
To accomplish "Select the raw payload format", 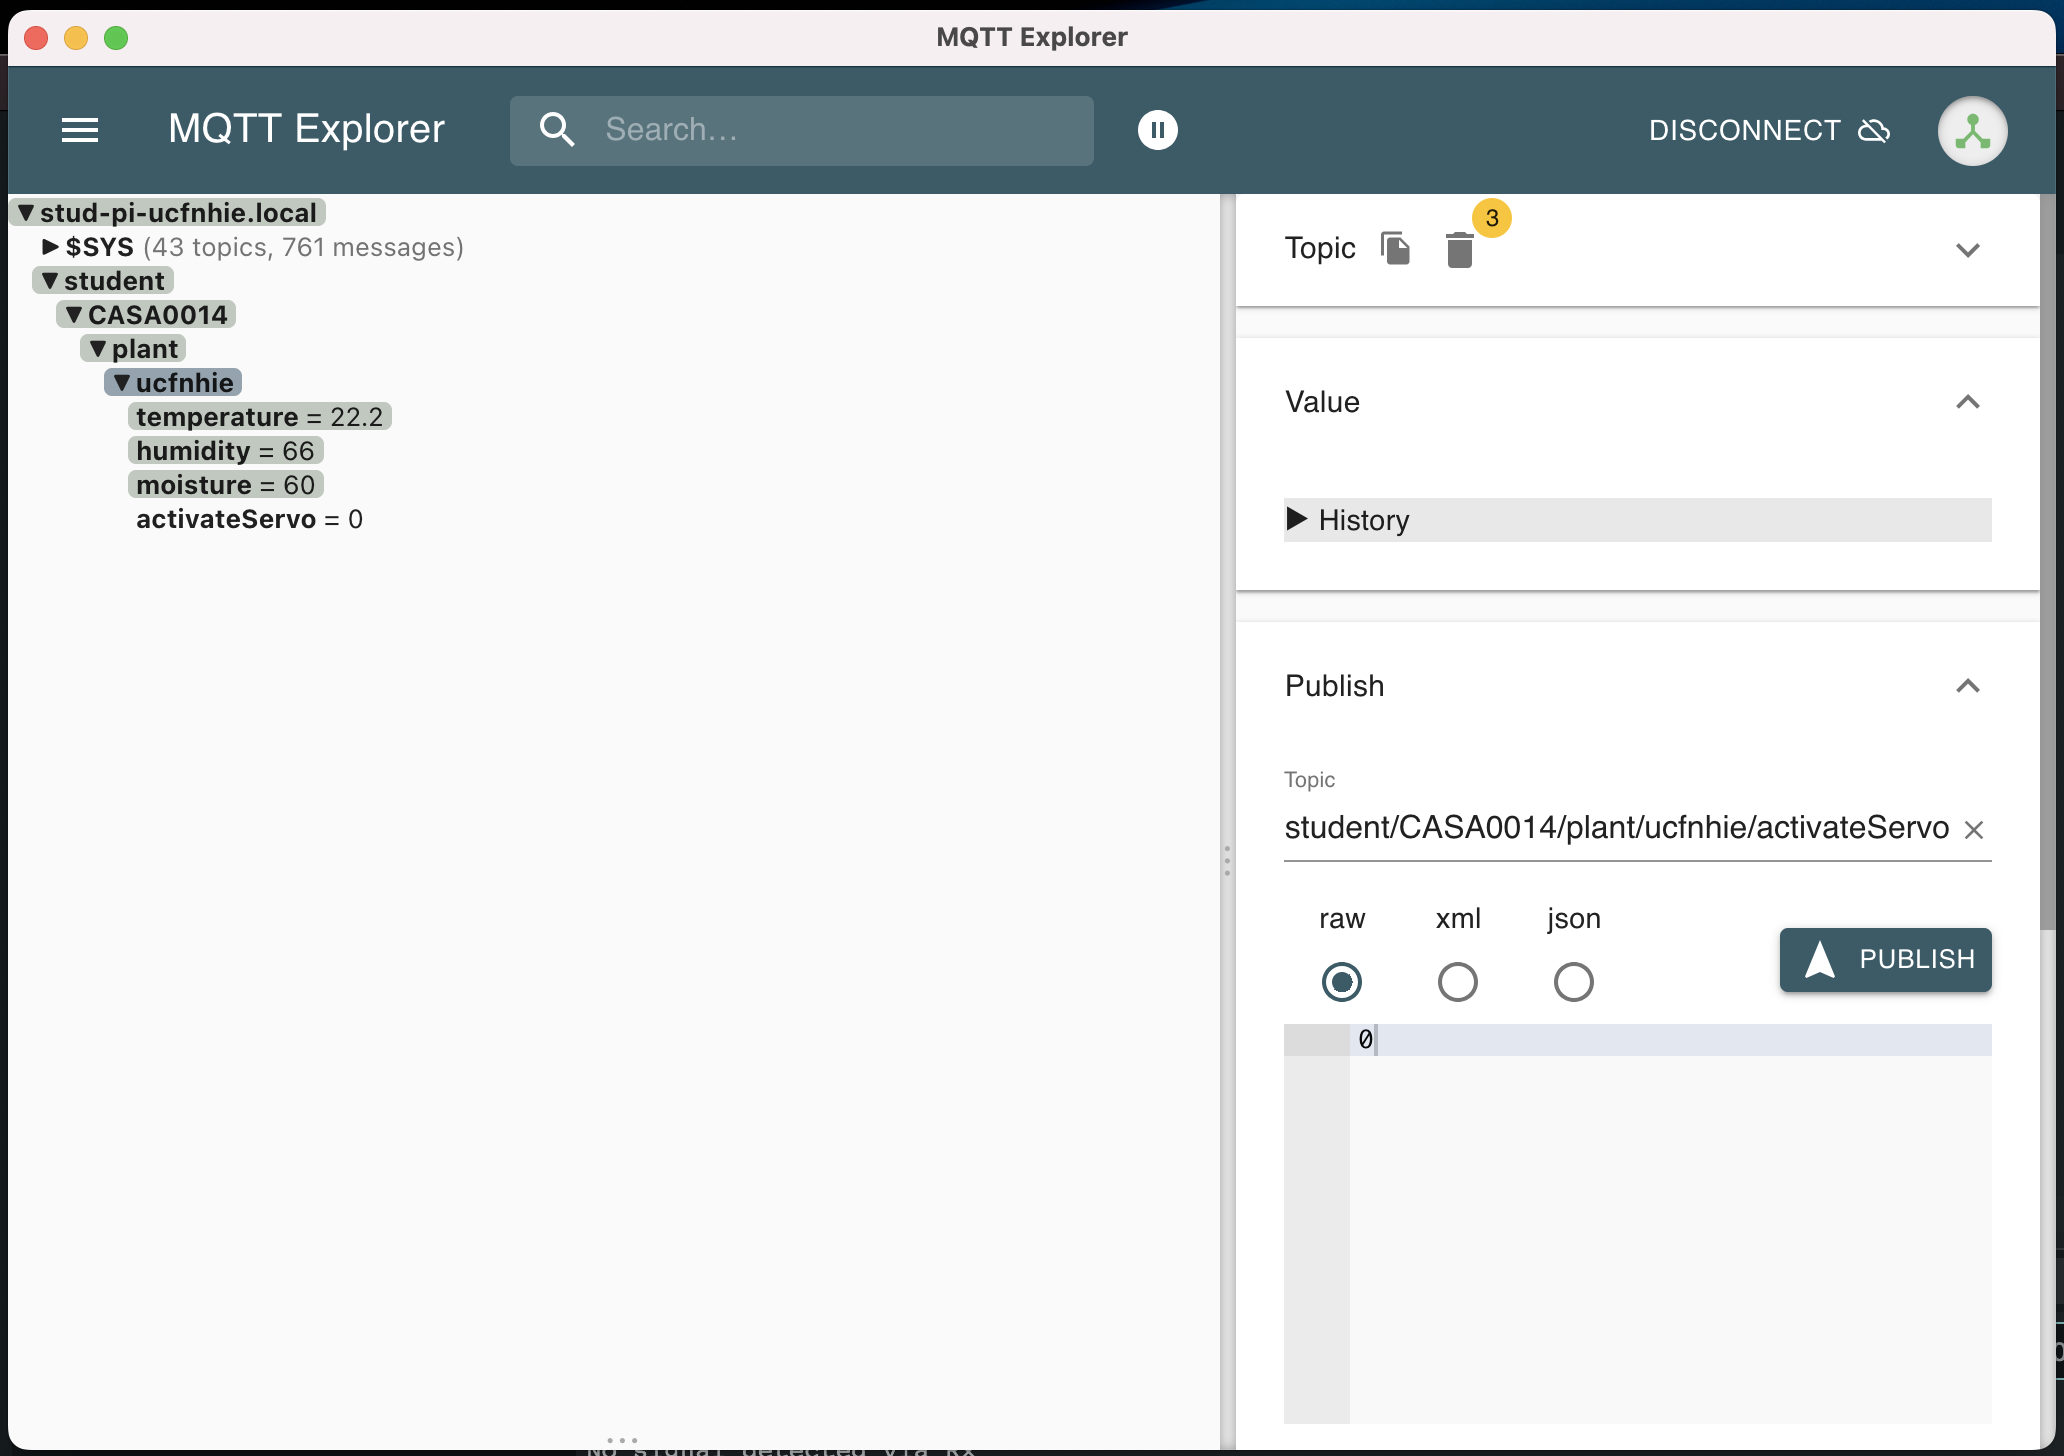I will [1341, 982].
